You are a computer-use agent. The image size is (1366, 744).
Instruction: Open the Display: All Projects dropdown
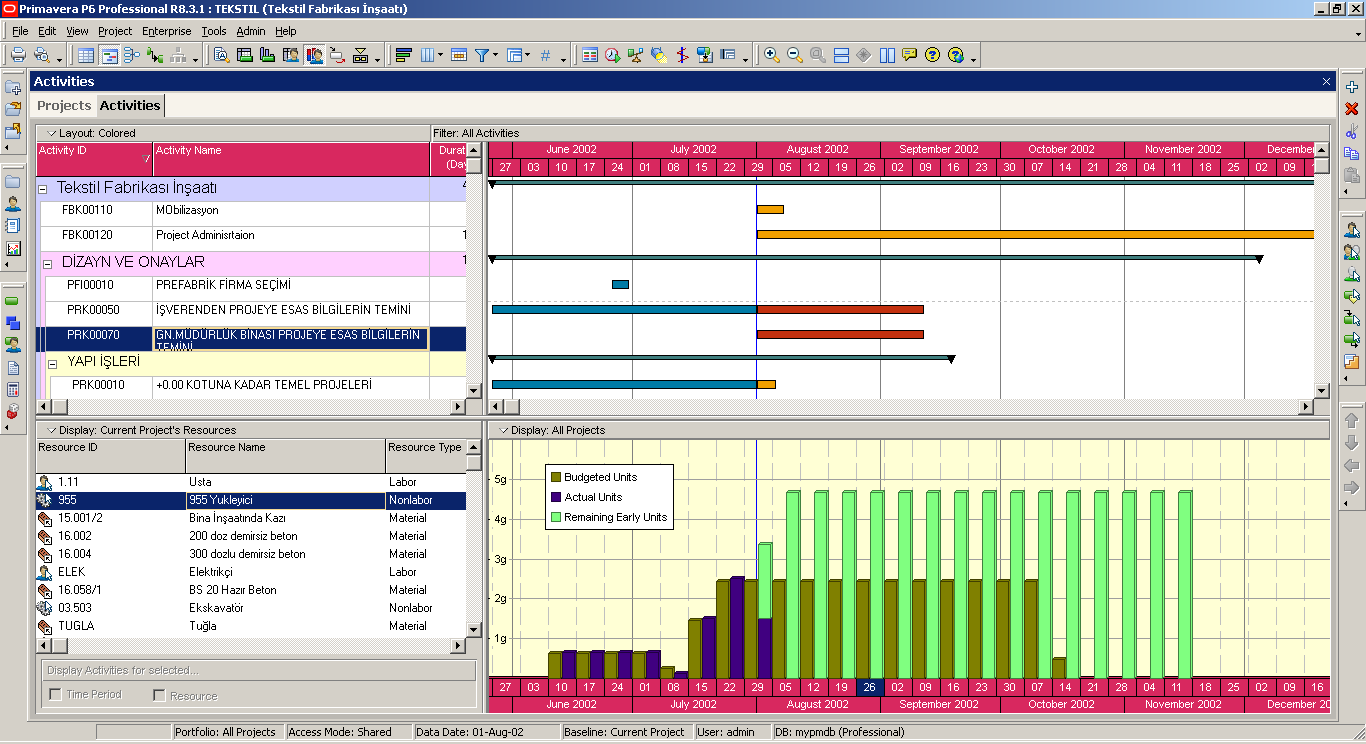click(503, 431)
